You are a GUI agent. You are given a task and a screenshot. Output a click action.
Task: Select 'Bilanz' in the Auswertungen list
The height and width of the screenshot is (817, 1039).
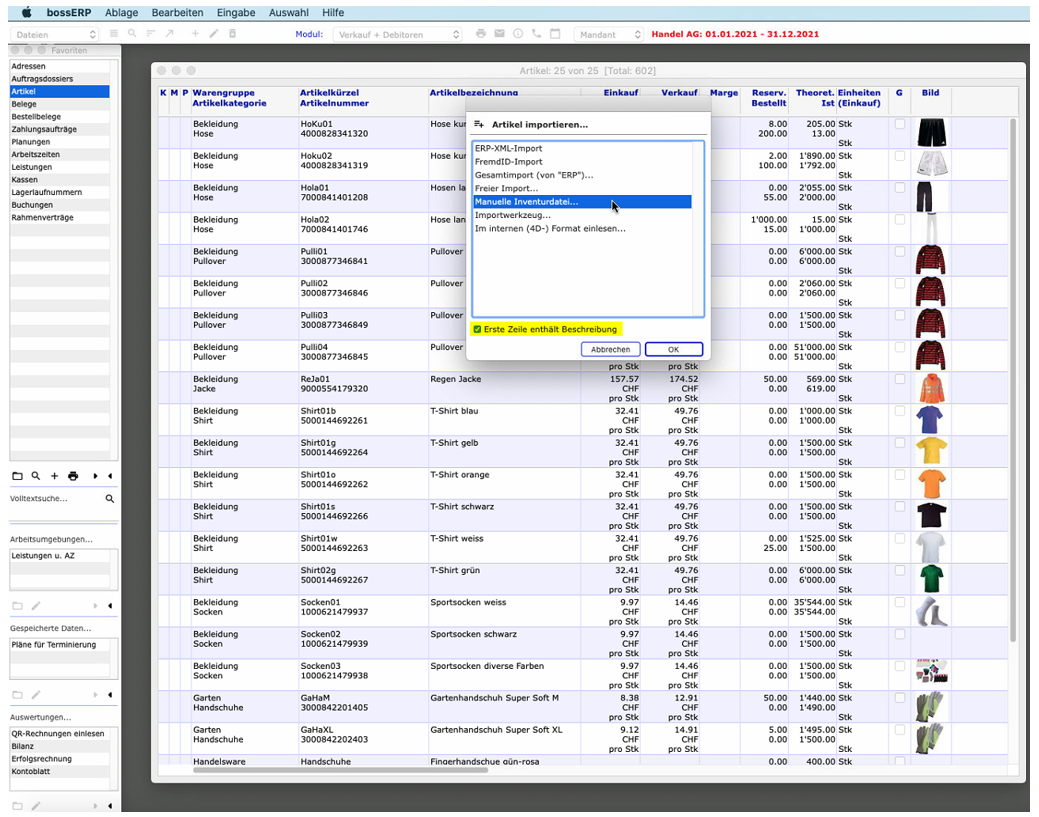point(23,746)
